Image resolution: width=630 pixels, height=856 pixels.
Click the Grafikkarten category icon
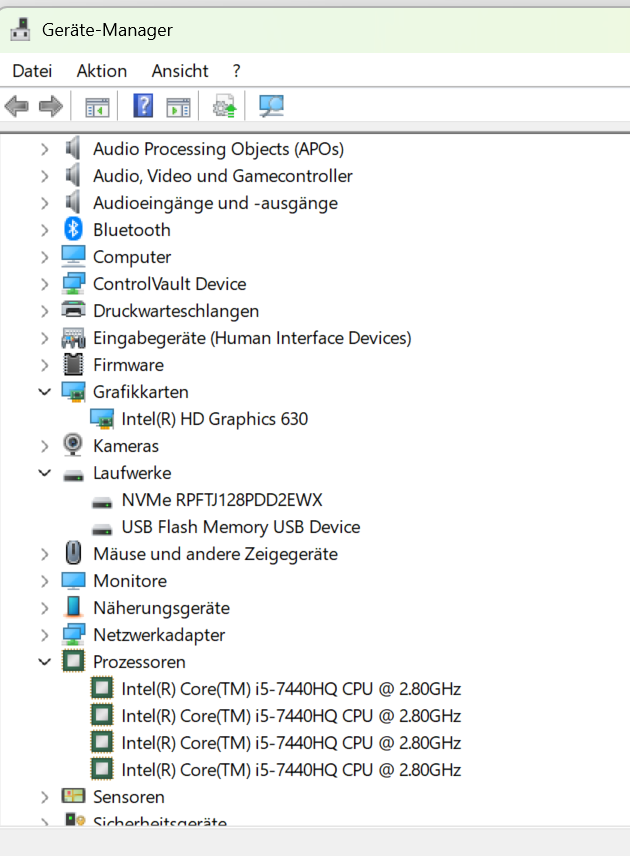73,391
